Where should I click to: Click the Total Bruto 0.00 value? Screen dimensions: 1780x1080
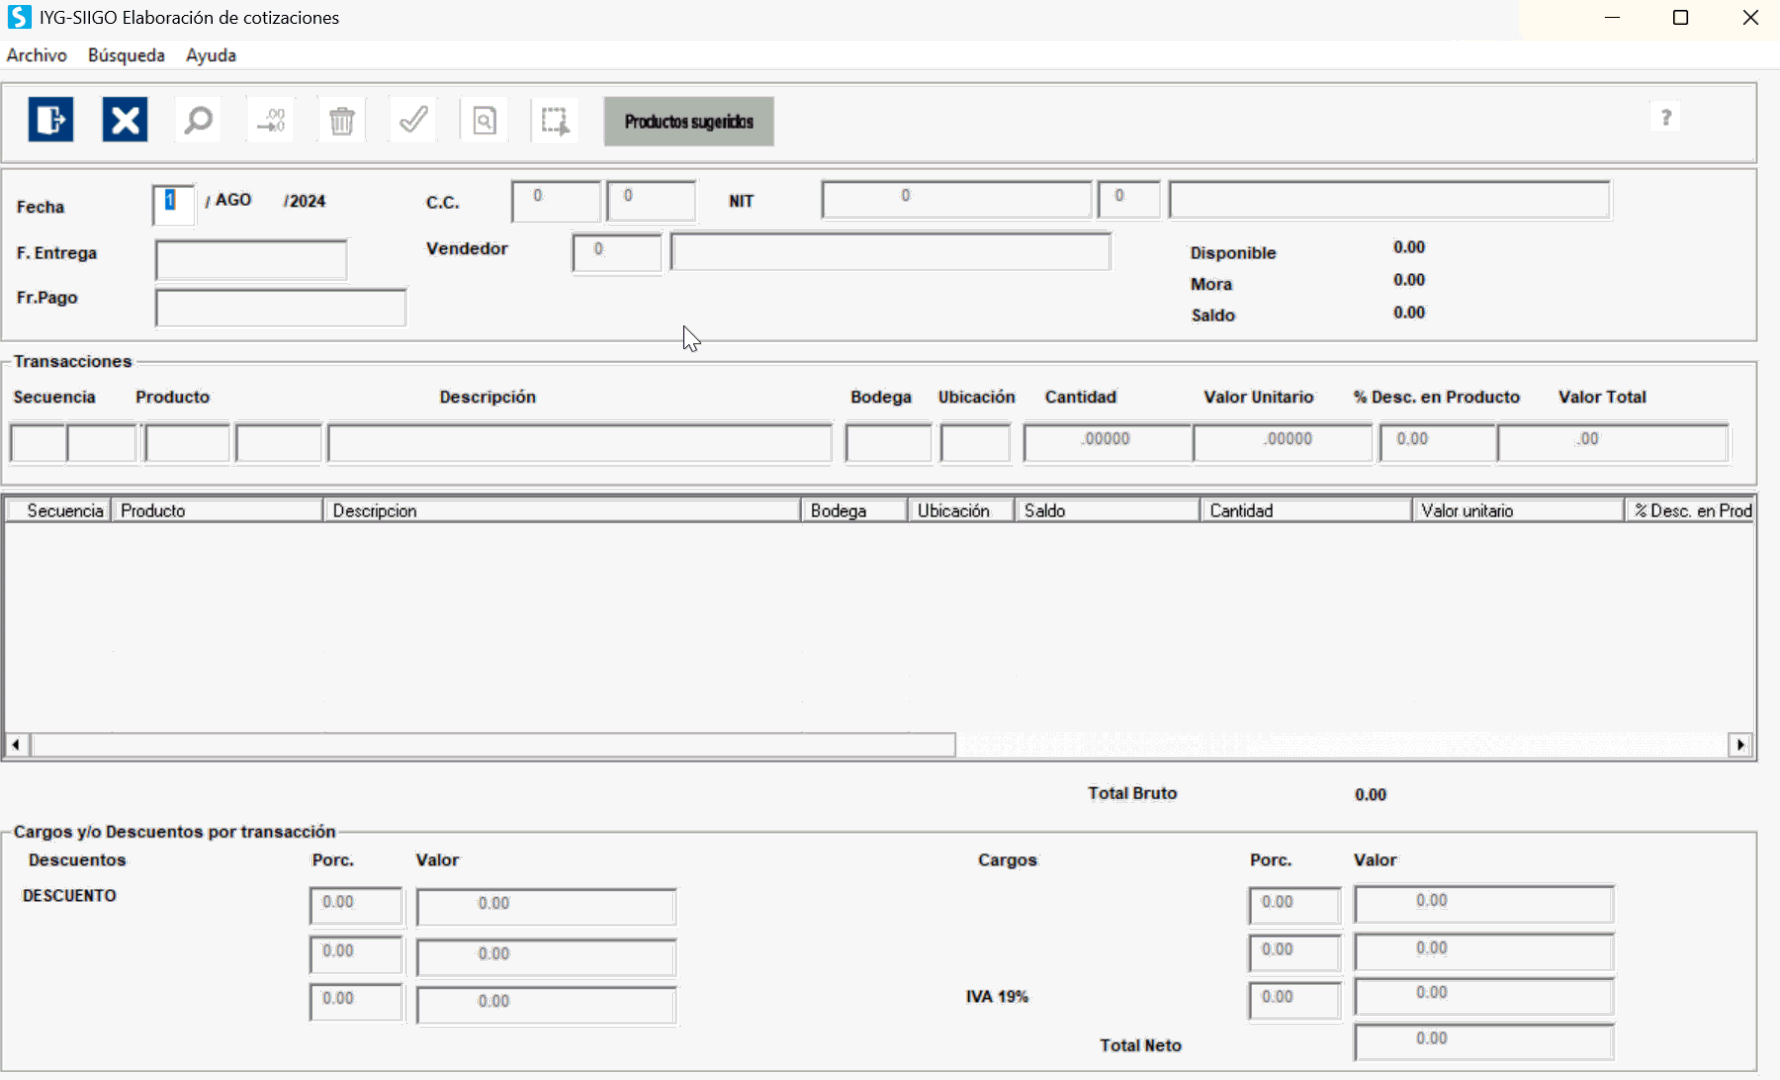point(1371,795)
